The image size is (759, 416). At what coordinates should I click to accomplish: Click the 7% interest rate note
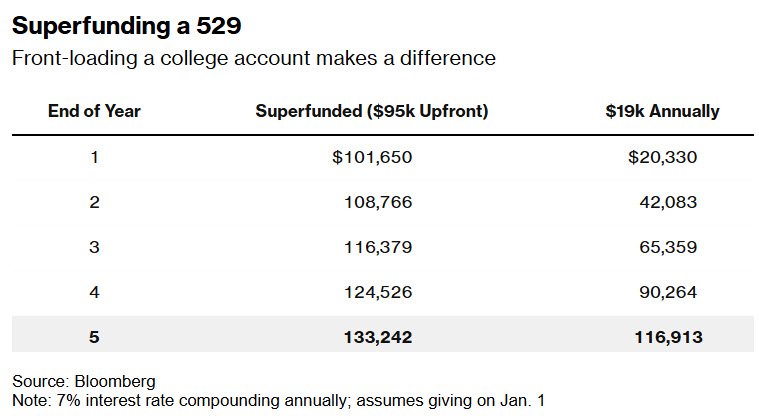279,399
